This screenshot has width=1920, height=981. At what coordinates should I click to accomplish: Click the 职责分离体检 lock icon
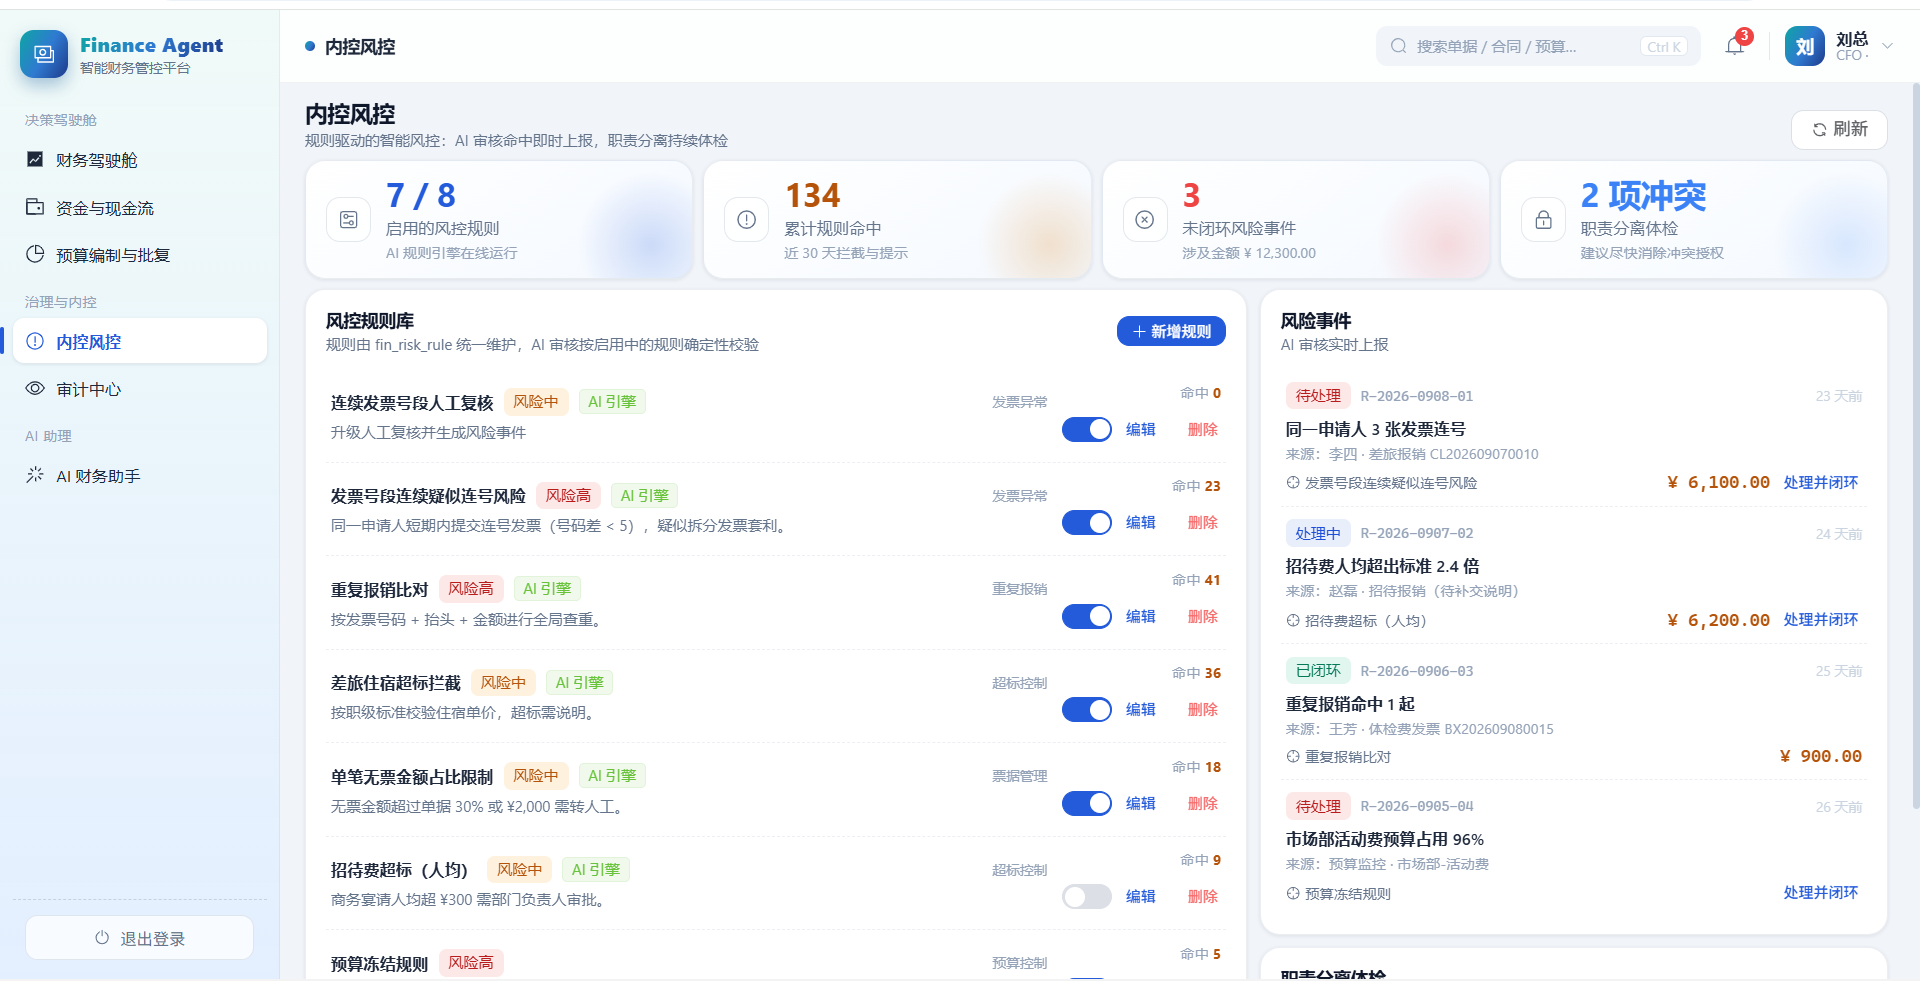[1544, 219]
